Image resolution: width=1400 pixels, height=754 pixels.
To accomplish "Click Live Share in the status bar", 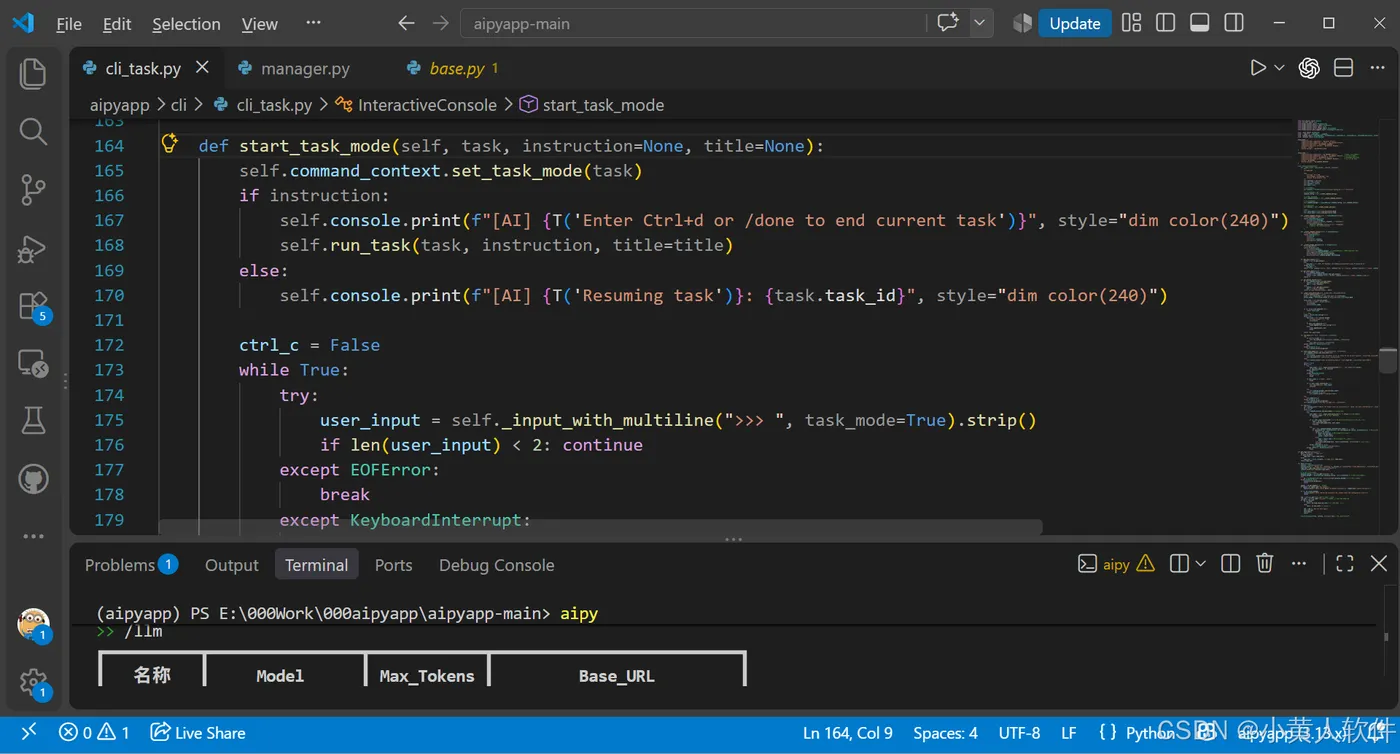I will point(198,733).
